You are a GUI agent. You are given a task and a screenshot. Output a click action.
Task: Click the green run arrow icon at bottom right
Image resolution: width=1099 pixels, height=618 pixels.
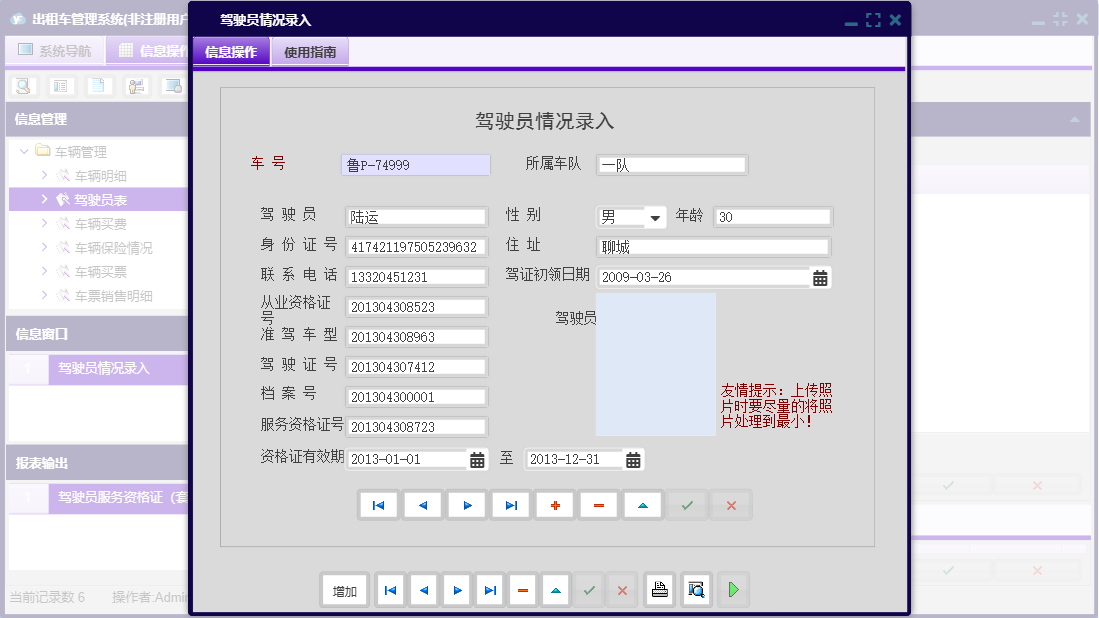tap(733, 590)
